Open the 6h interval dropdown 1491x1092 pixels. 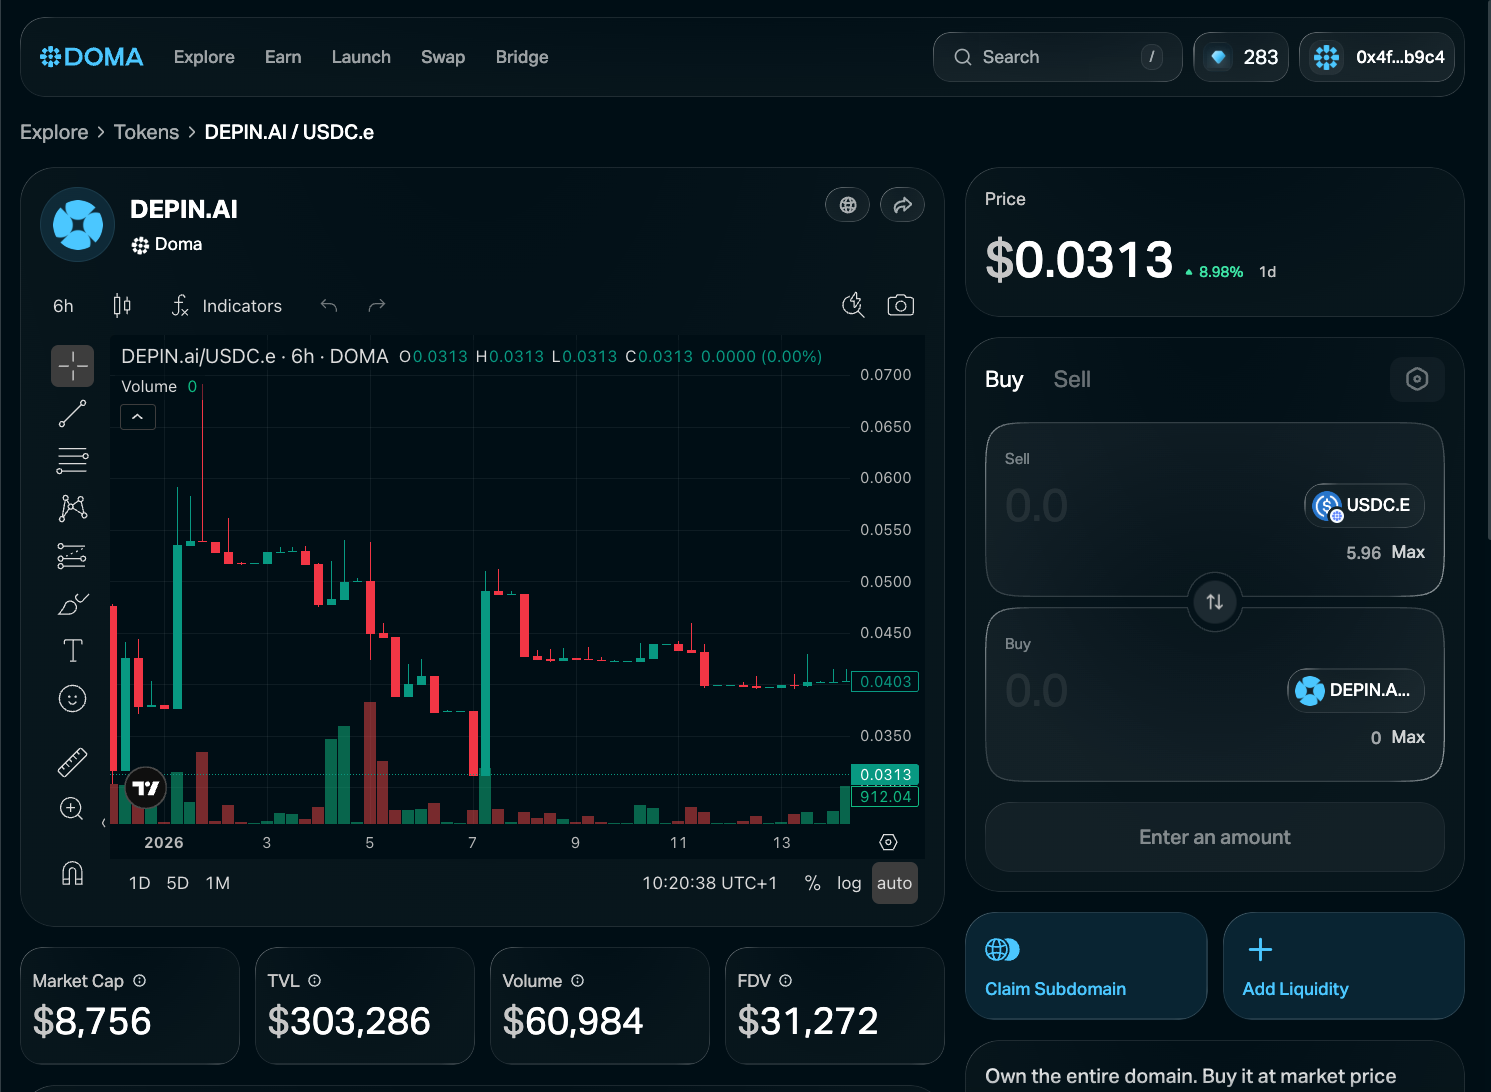(63, 306)
